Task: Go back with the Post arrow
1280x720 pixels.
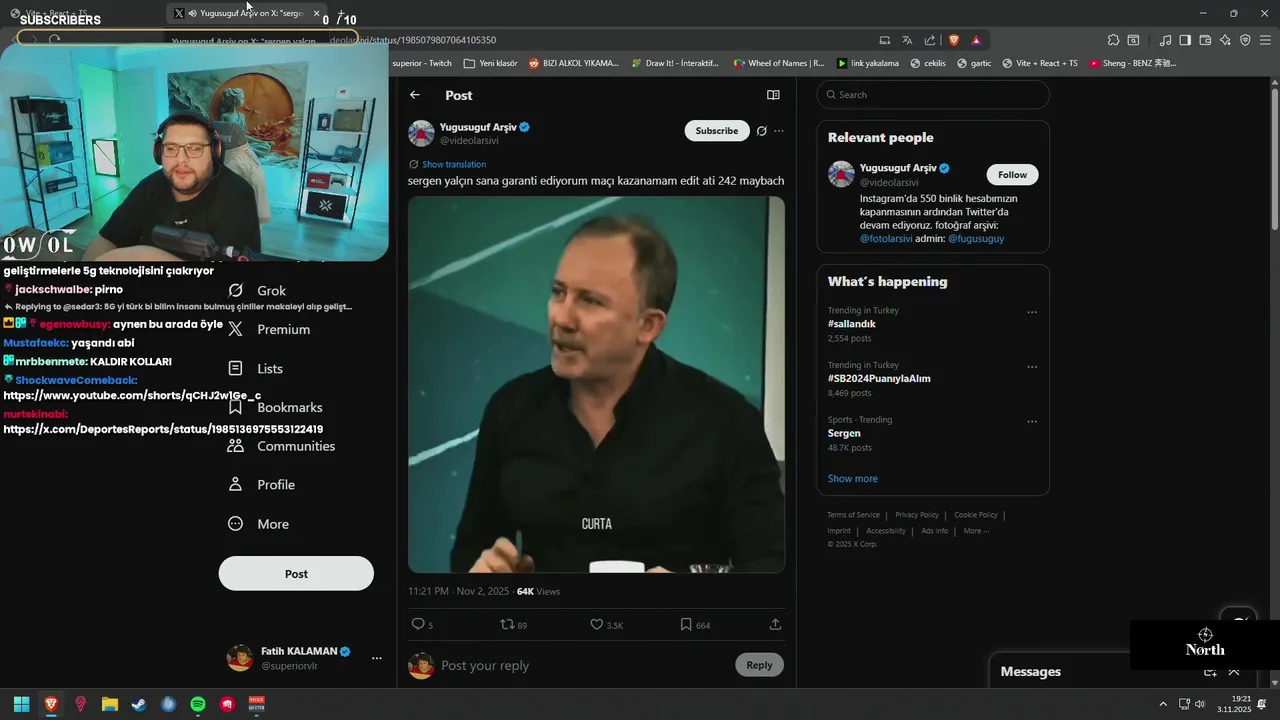Action: pyautogui.click(x=415, y=95)
